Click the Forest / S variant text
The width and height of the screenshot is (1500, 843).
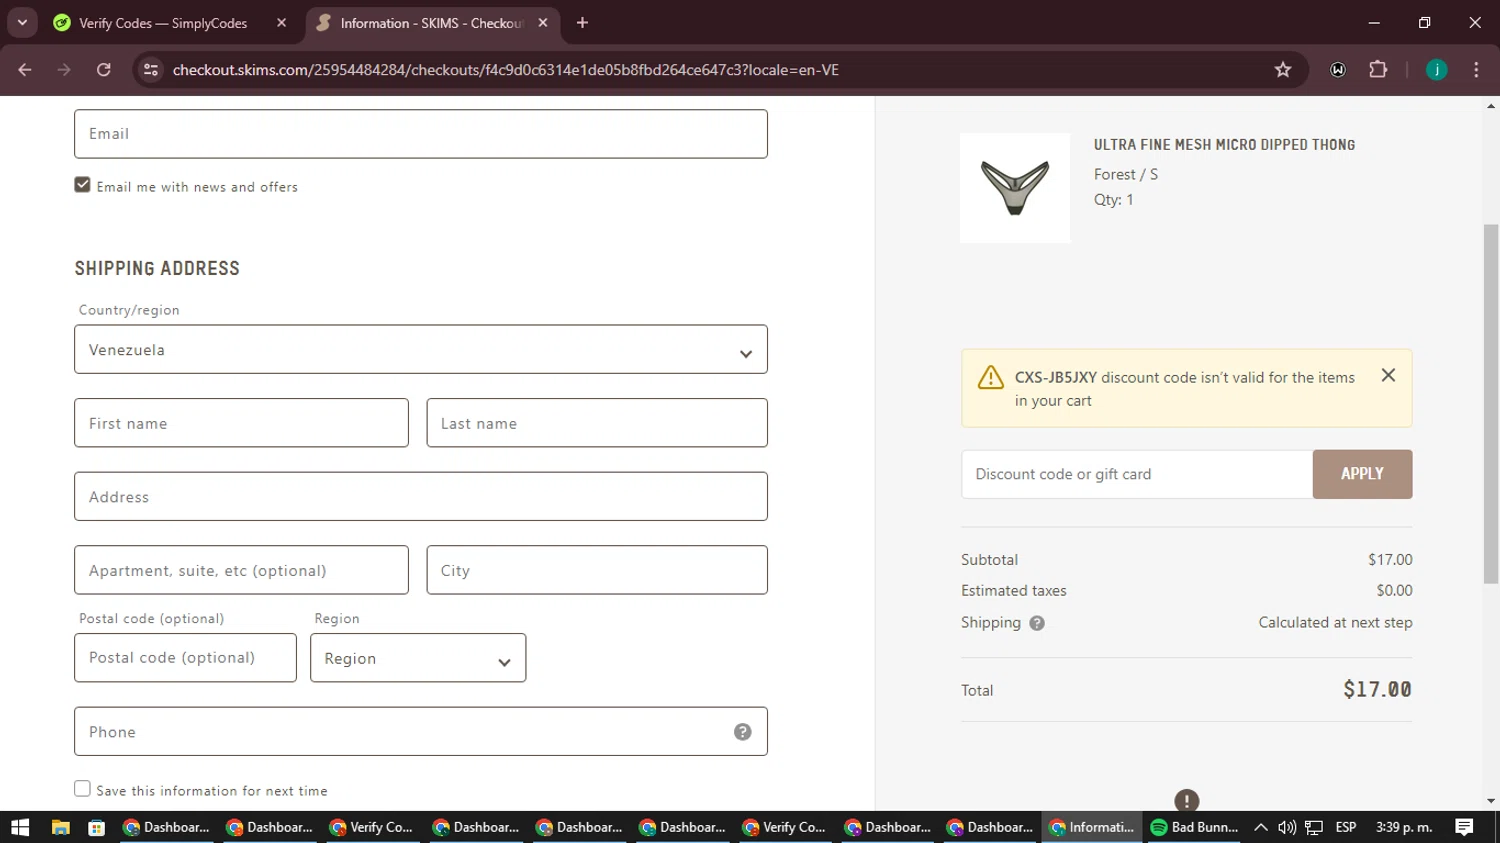pos(1126,174)
